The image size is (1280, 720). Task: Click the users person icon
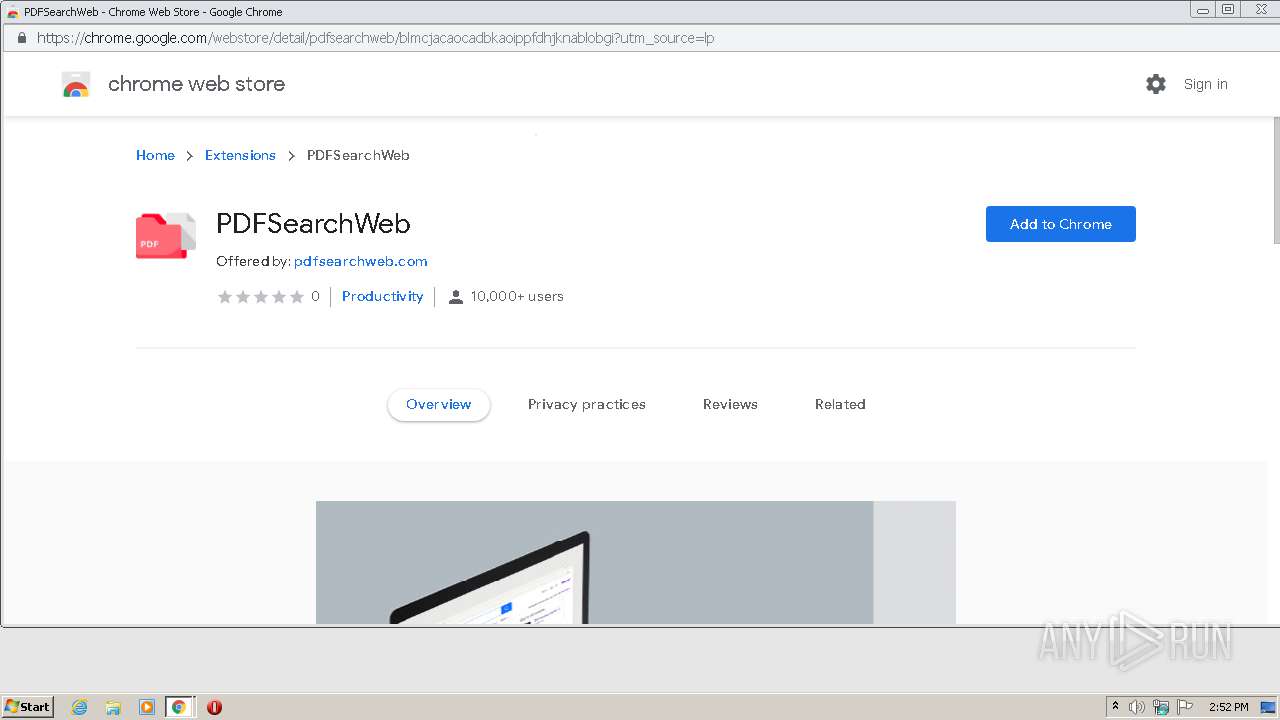click(456, 297)
